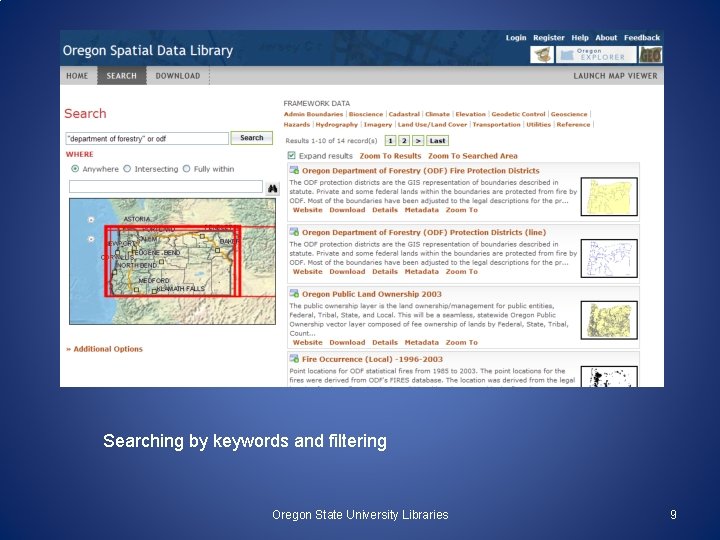This screenshot has width=720, height=540.
Task: Open the Login link
Action: tap(516, 38)
